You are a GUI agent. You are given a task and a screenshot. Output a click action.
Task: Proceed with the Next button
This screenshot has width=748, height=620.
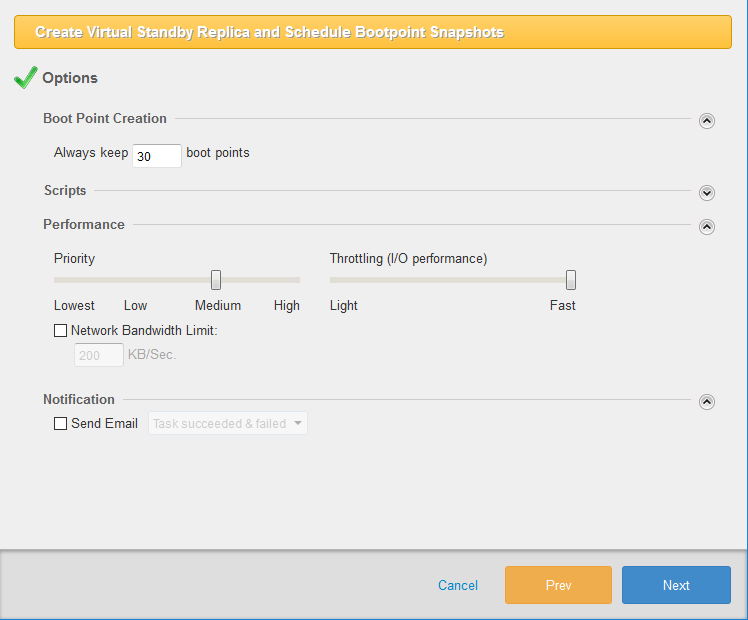[x=676, y=585]
